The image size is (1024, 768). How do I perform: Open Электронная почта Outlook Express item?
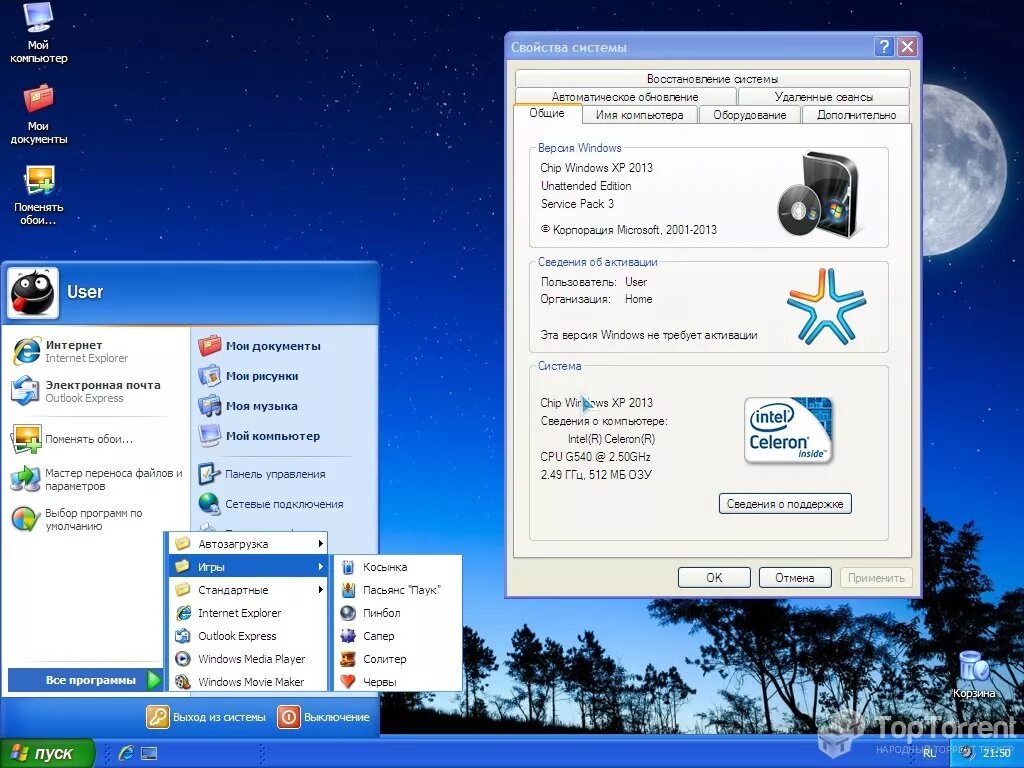pyautogui.click(x=95, y=391)
